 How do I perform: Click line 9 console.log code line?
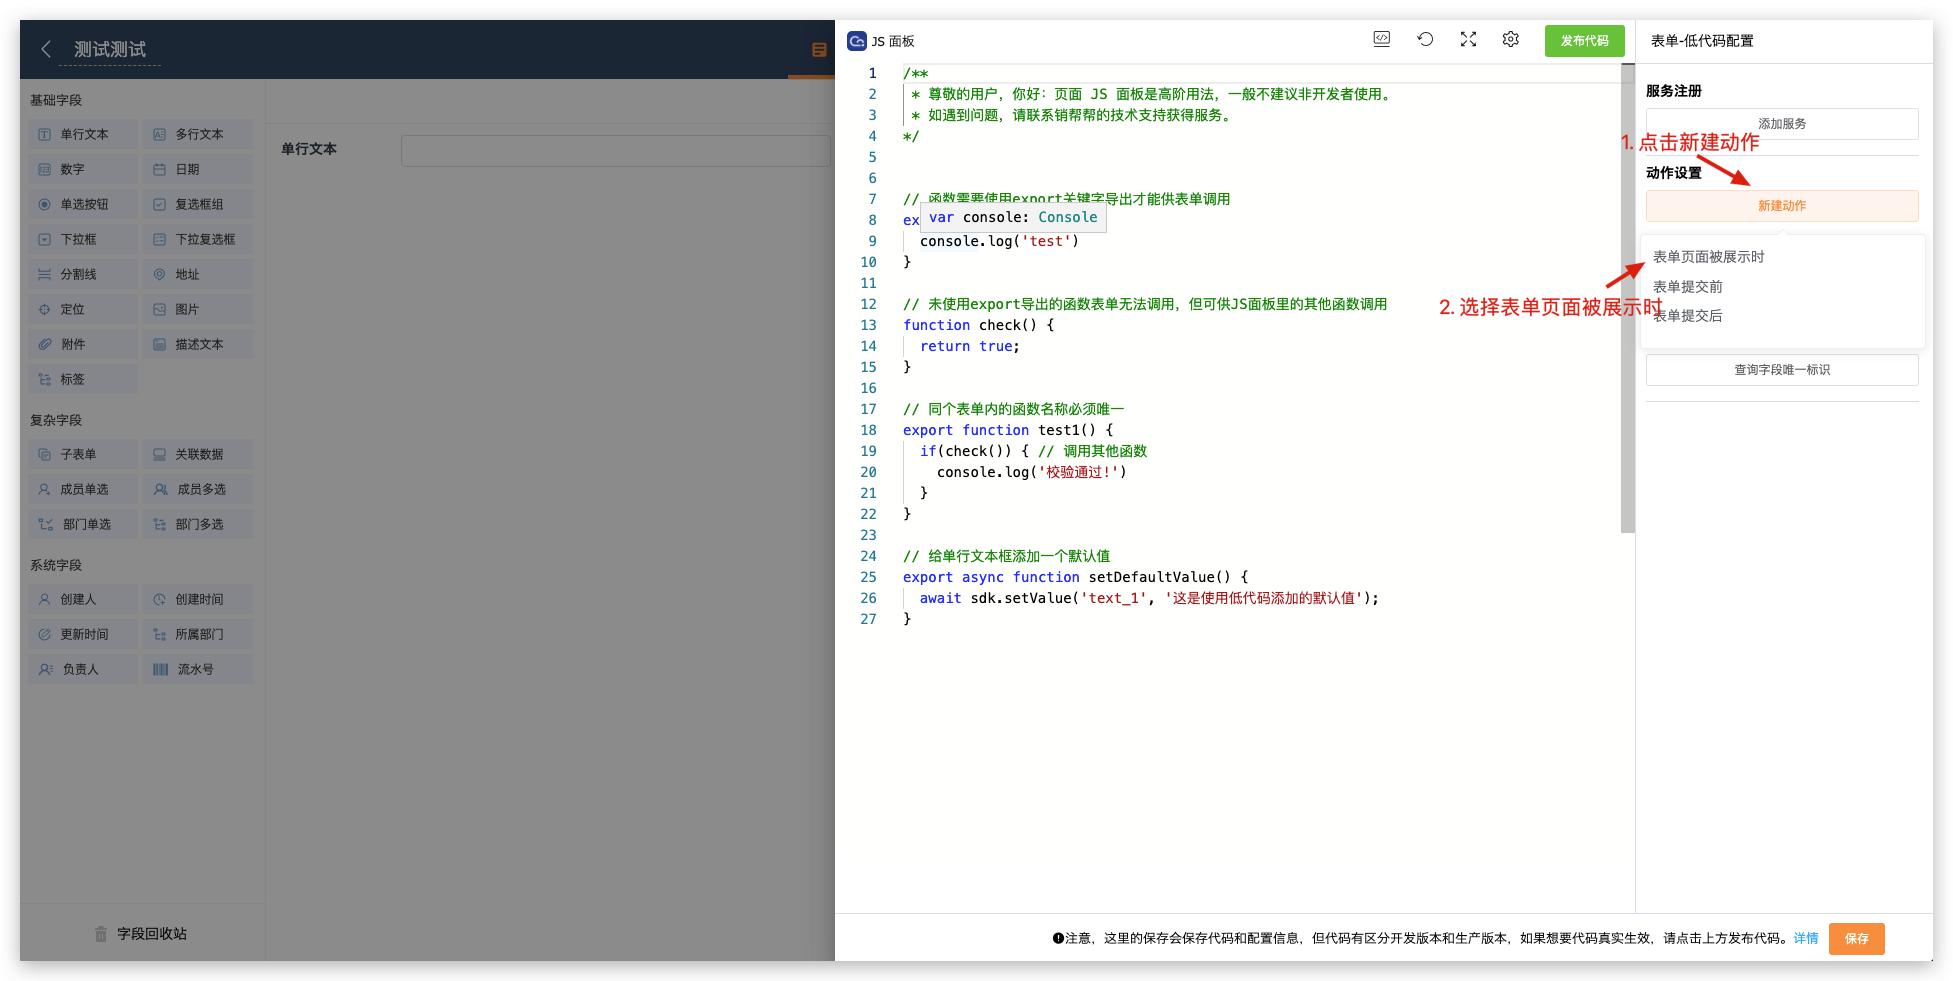click(x=999, y=241)
